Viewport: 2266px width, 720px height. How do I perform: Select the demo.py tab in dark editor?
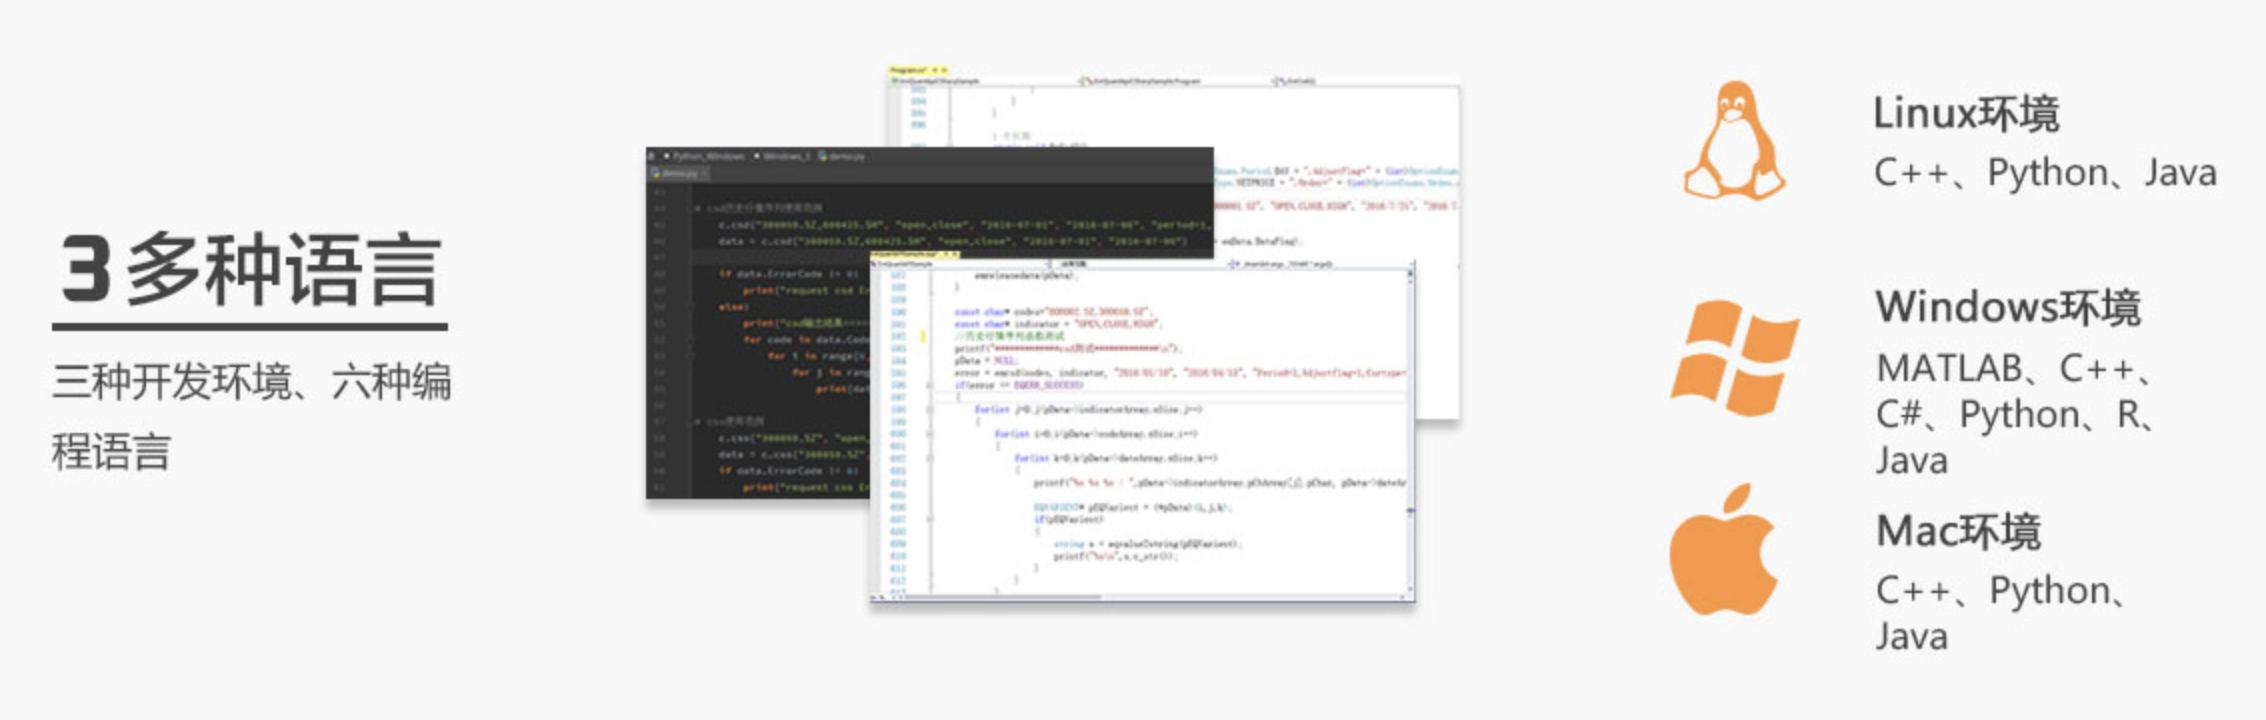pyautogui.click(x=680, y=174)
